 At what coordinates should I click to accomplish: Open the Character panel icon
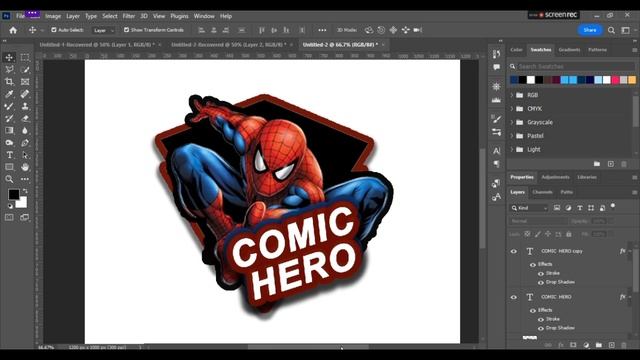click(496, 151)
